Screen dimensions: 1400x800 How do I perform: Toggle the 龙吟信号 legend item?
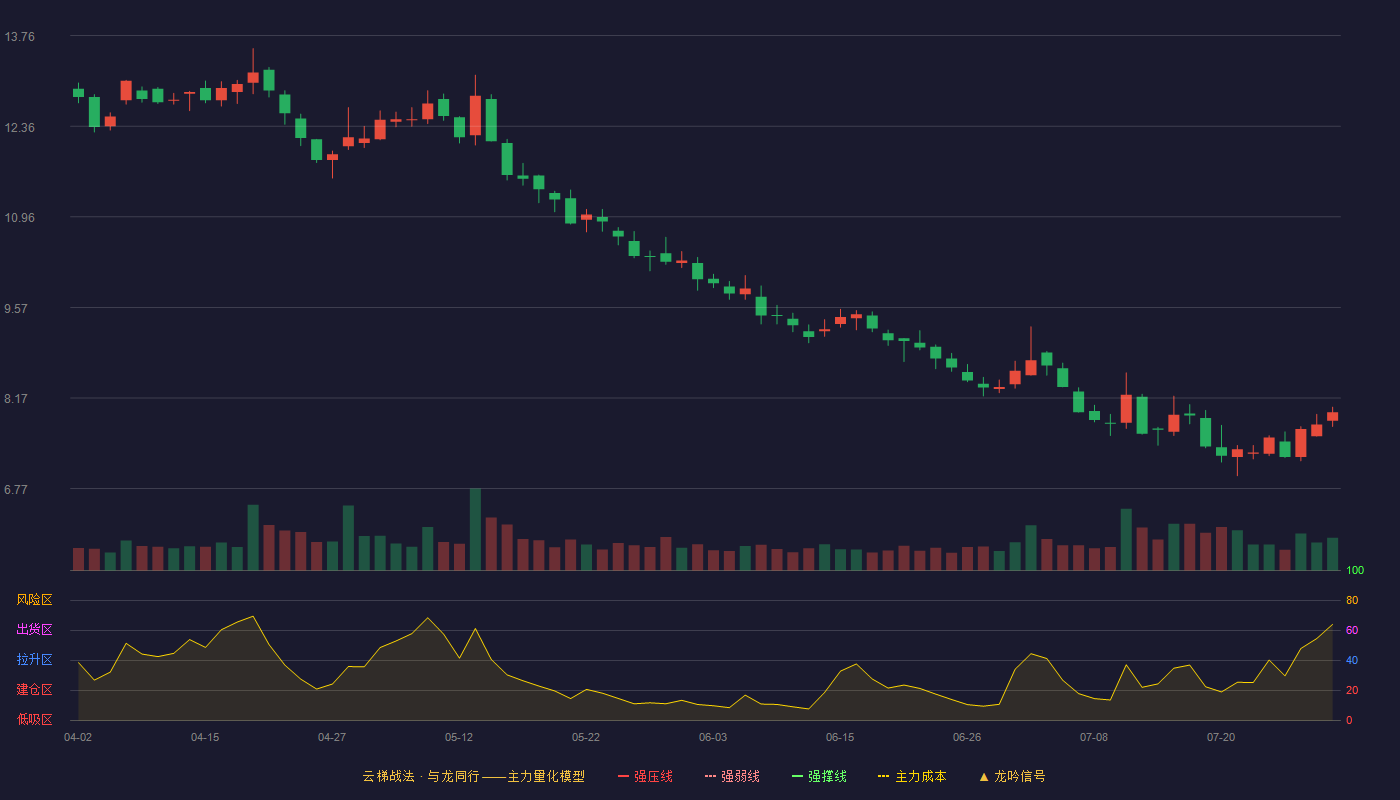[x=1012, y=776]
